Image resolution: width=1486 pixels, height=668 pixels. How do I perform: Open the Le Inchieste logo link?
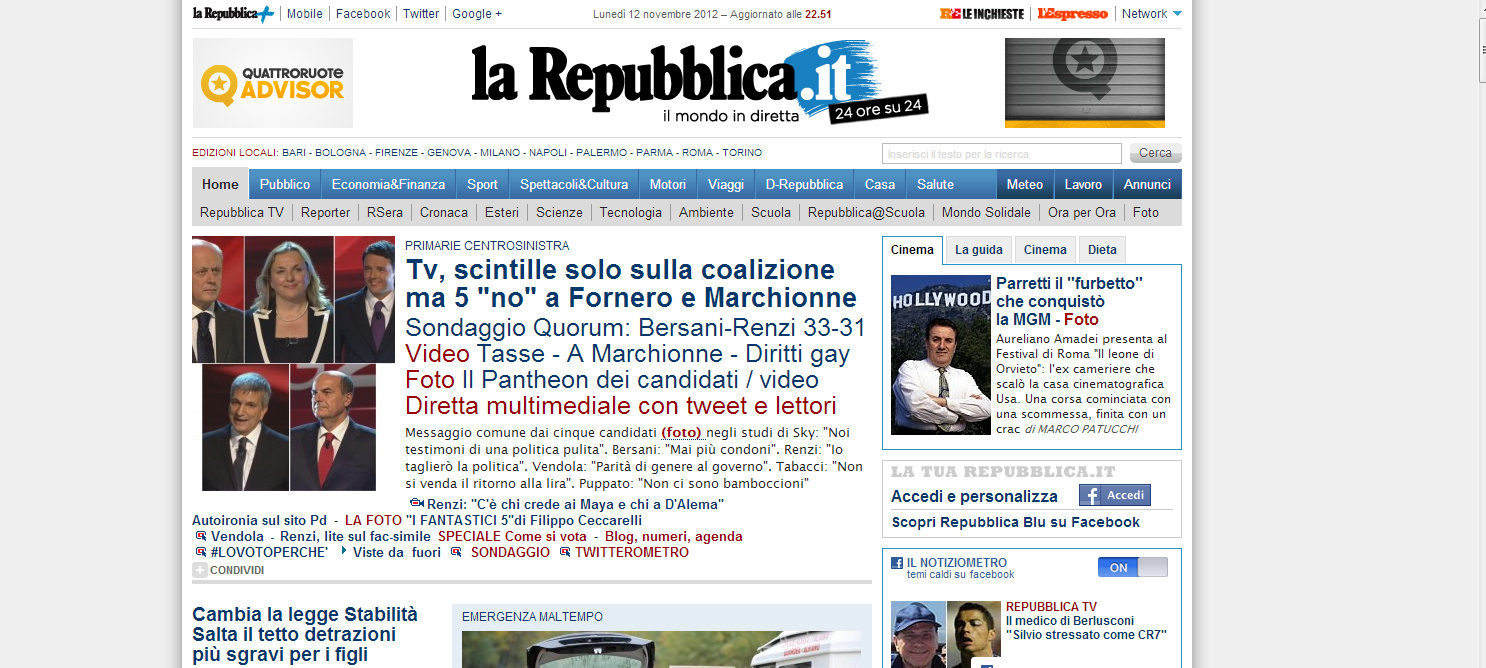[x=981, y=14]
